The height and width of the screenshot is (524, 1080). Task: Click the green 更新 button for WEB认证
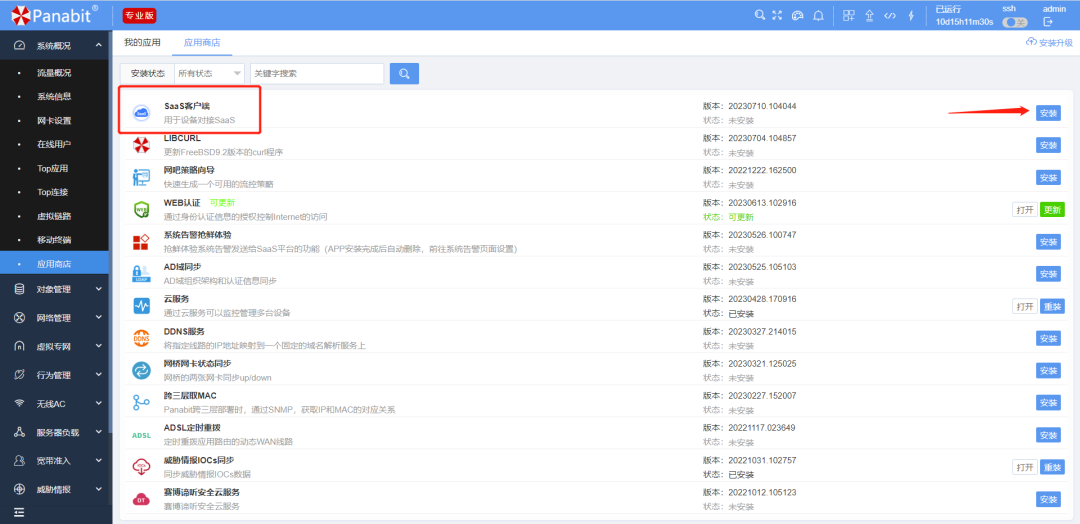[x=1052, y=210]
